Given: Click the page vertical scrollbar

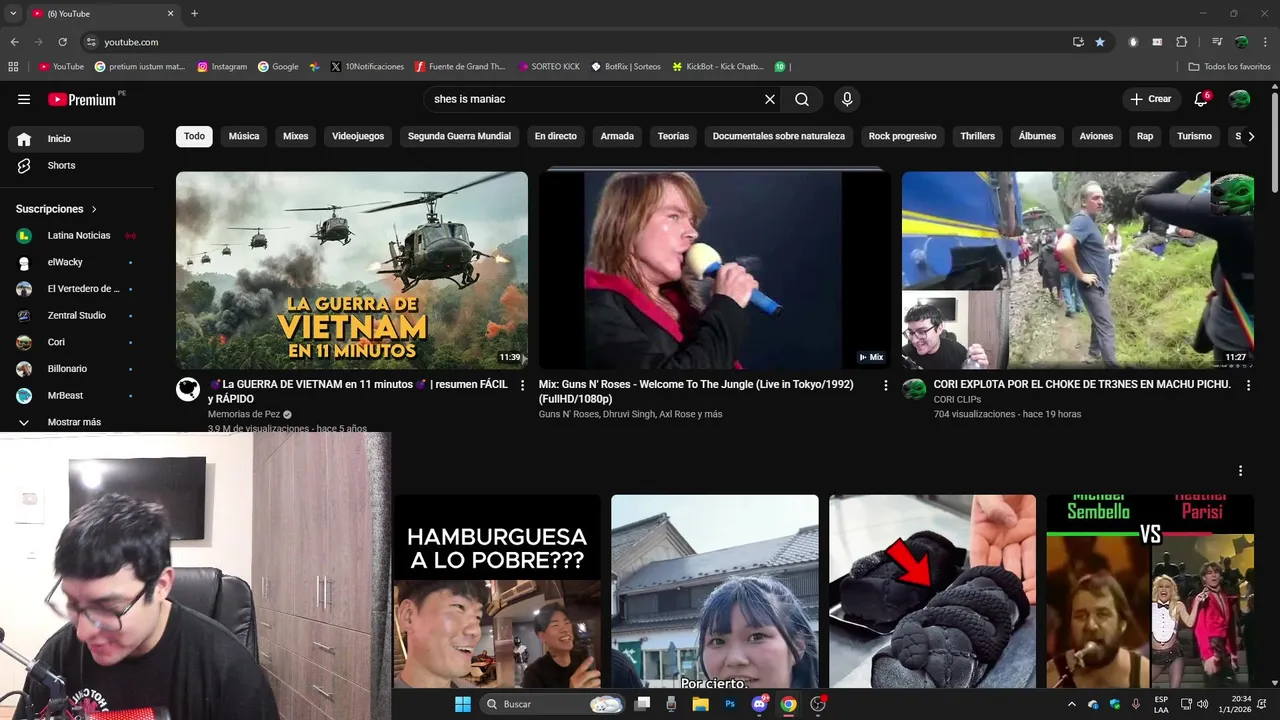Looking at the screenshot, I should coord(1275,140).
